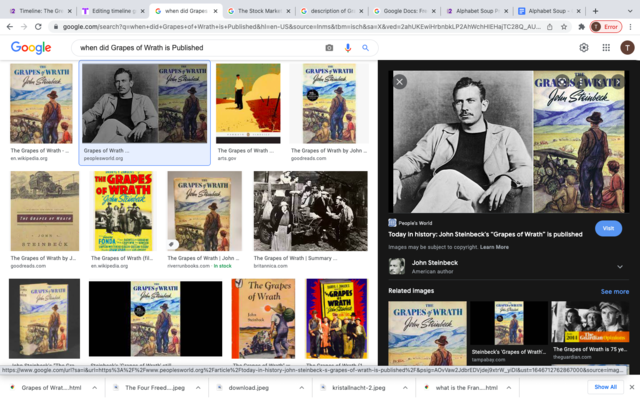640x400 pixels.
Task: Click Show All downloads
Action: pyautogui.click(x=605, y=387)
